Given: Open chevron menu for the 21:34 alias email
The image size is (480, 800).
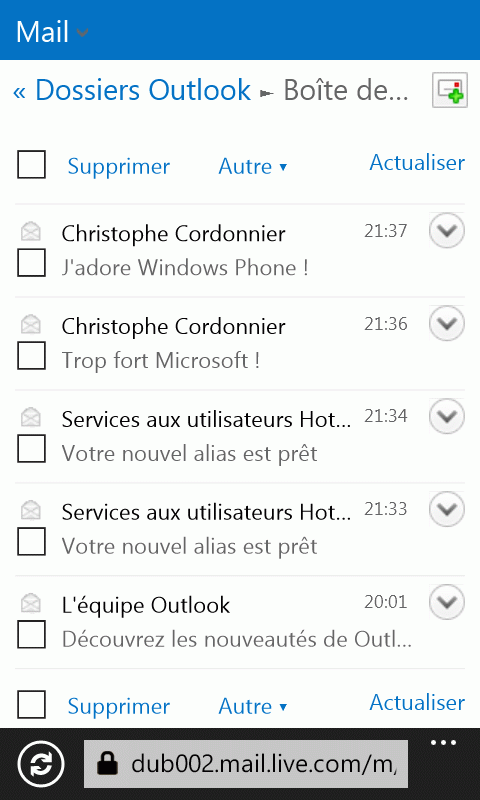Looking at the screenshot, I should pos(447,417).
